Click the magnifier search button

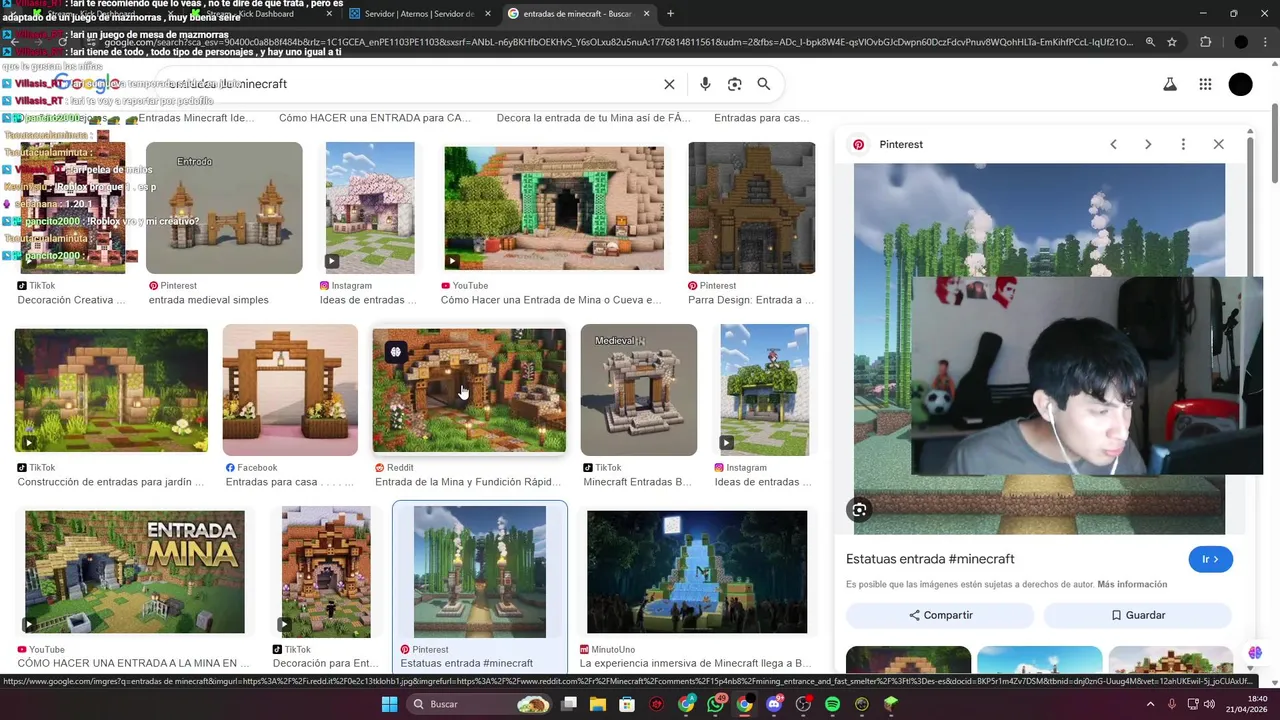(x=764, y=84)
